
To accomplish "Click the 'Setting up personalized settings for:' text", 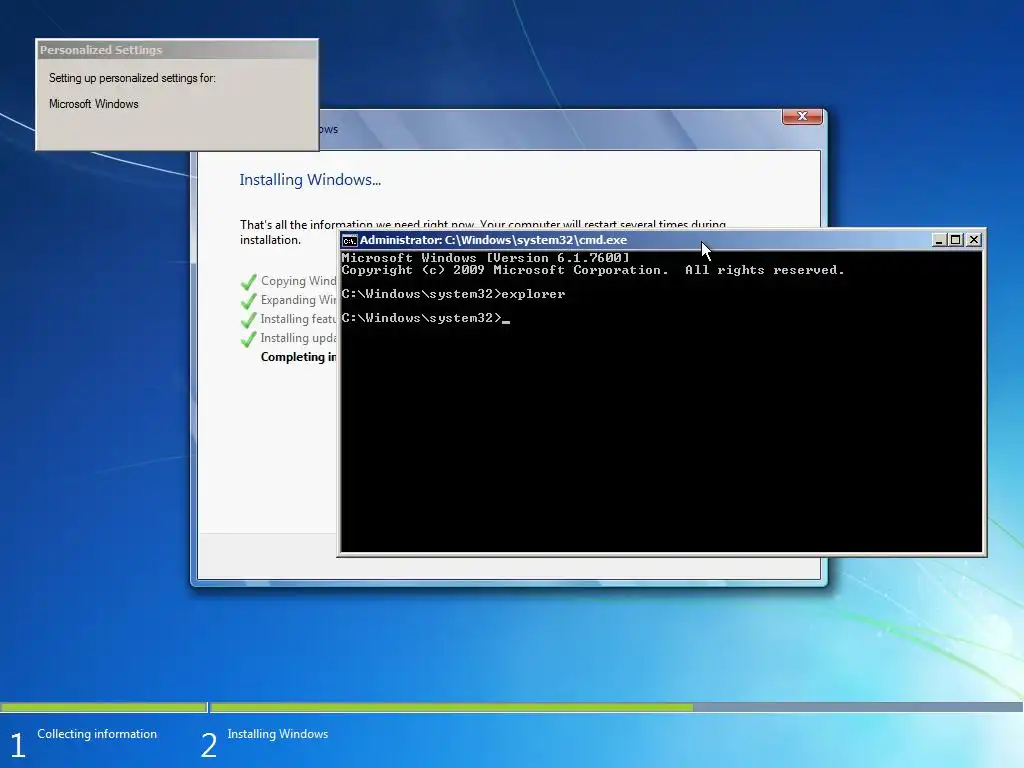I will [x=132, y=78].
